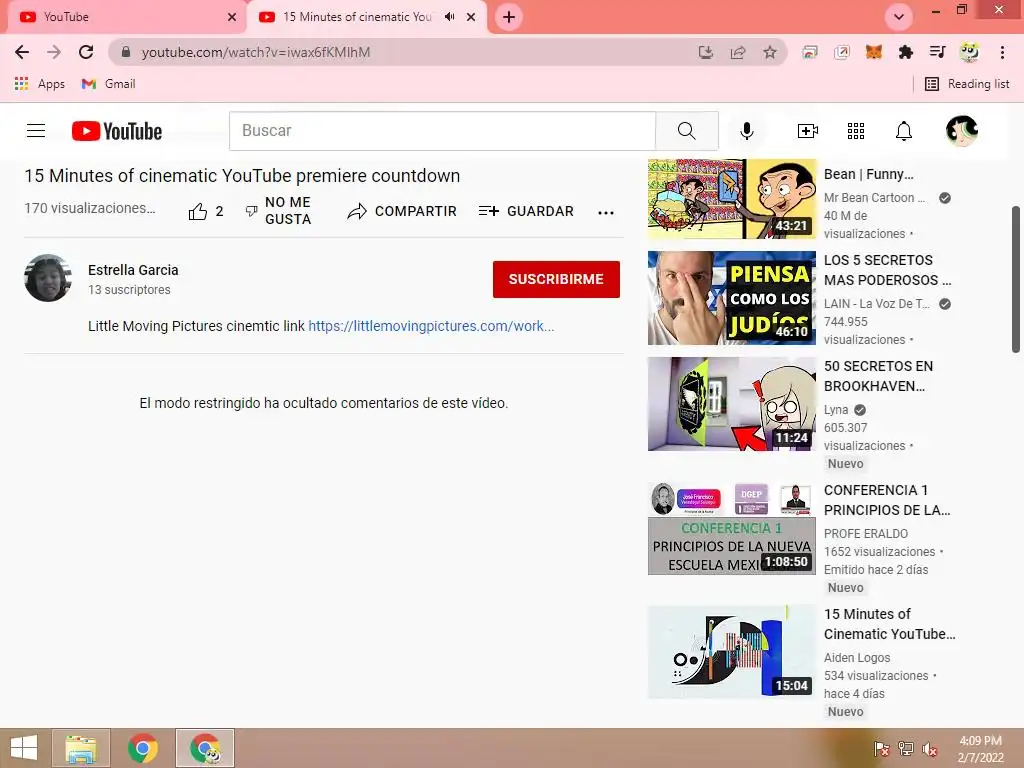
Task: Open the media control queue icon
Action: [937, 52]
